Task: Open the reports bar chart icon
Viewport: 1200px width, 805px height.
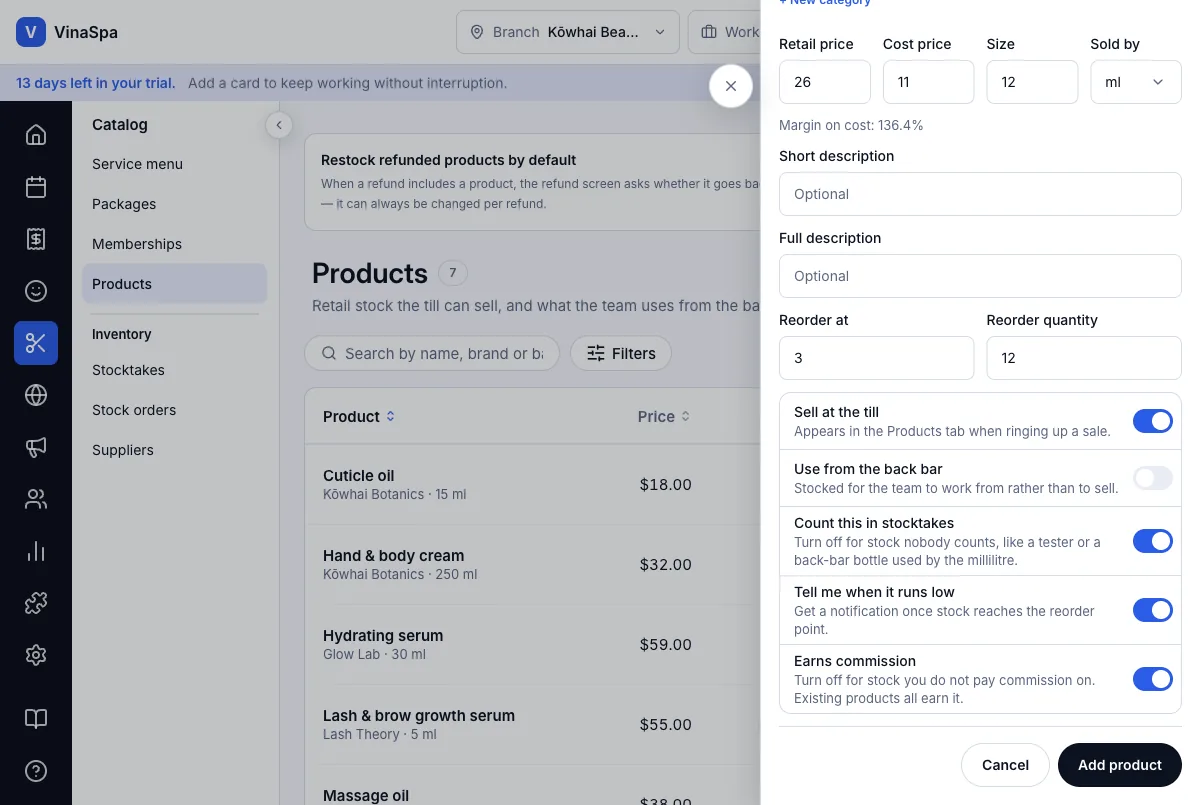Action: (x=36, y=551)
